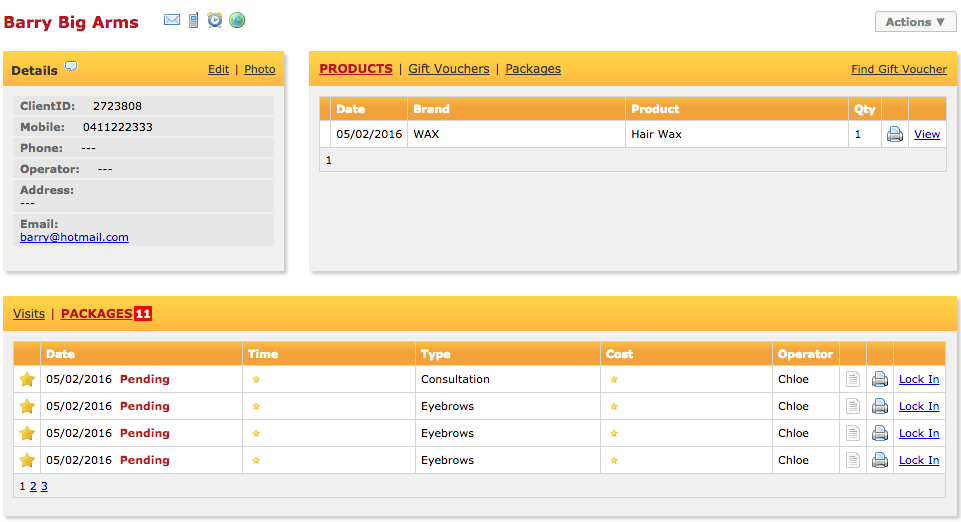Screen dimensions: 961x522
Task: Open the document note icon for Consultation
Action: (x=853, y=379)
